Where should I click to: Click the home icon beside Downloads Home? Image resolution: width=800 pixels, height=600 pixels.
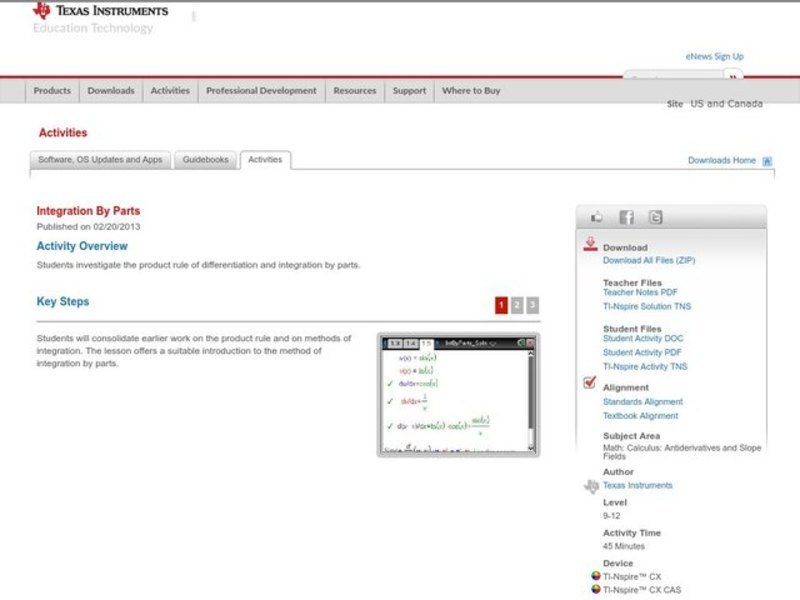click(767, 161)
